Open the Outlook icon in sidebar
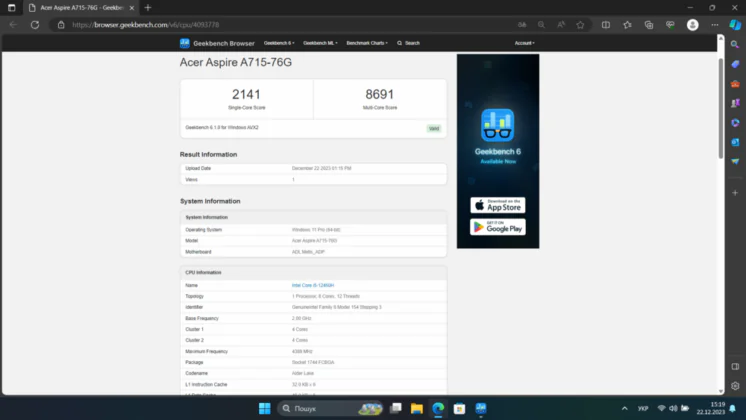746x420 pixels. pyautogui.click(x=735, y=142)
